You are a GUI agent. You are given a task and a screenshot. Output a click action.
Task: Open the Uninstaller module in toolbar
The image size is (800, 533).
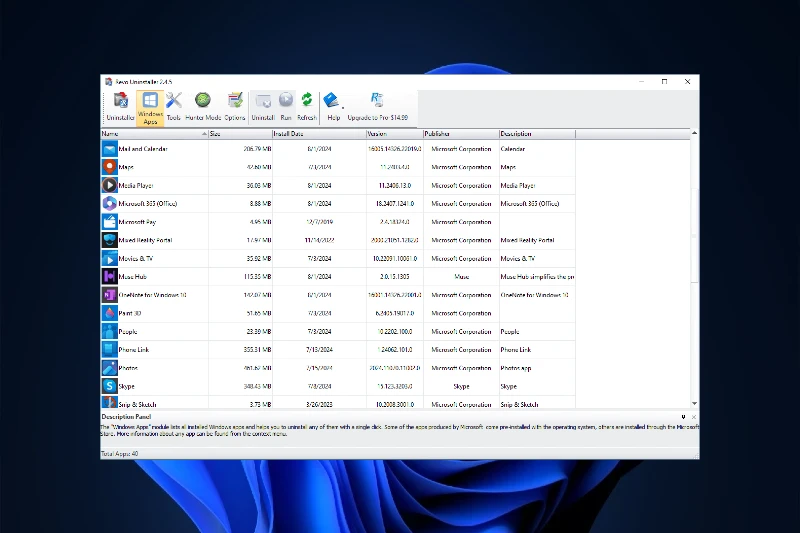(120, 108)
